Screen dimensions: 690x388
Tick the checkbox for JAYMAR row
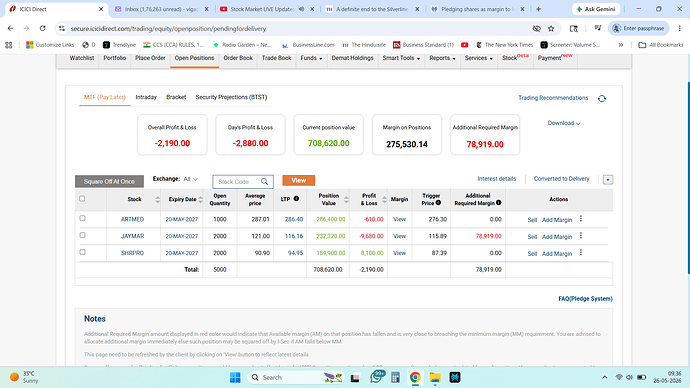click(82, 235)
